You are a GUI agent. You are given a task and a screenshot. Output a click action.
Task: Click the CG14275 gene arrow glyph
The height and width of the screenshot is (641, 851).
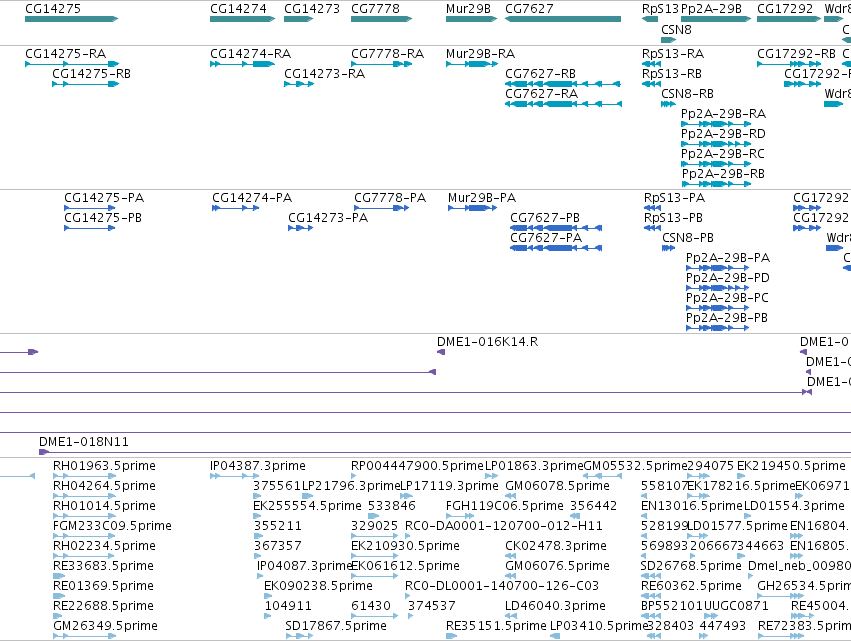point(72,19)
